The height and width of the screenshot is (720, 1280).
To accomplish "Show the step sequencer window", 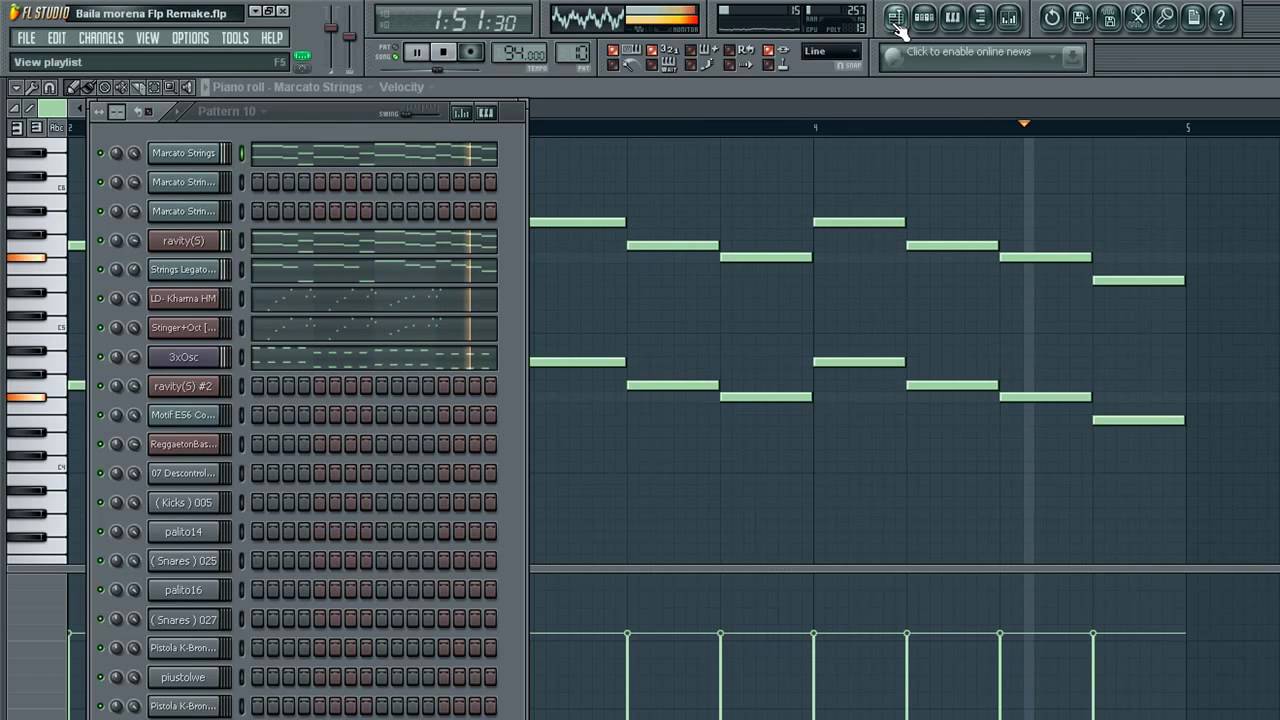I will [924, 17].
